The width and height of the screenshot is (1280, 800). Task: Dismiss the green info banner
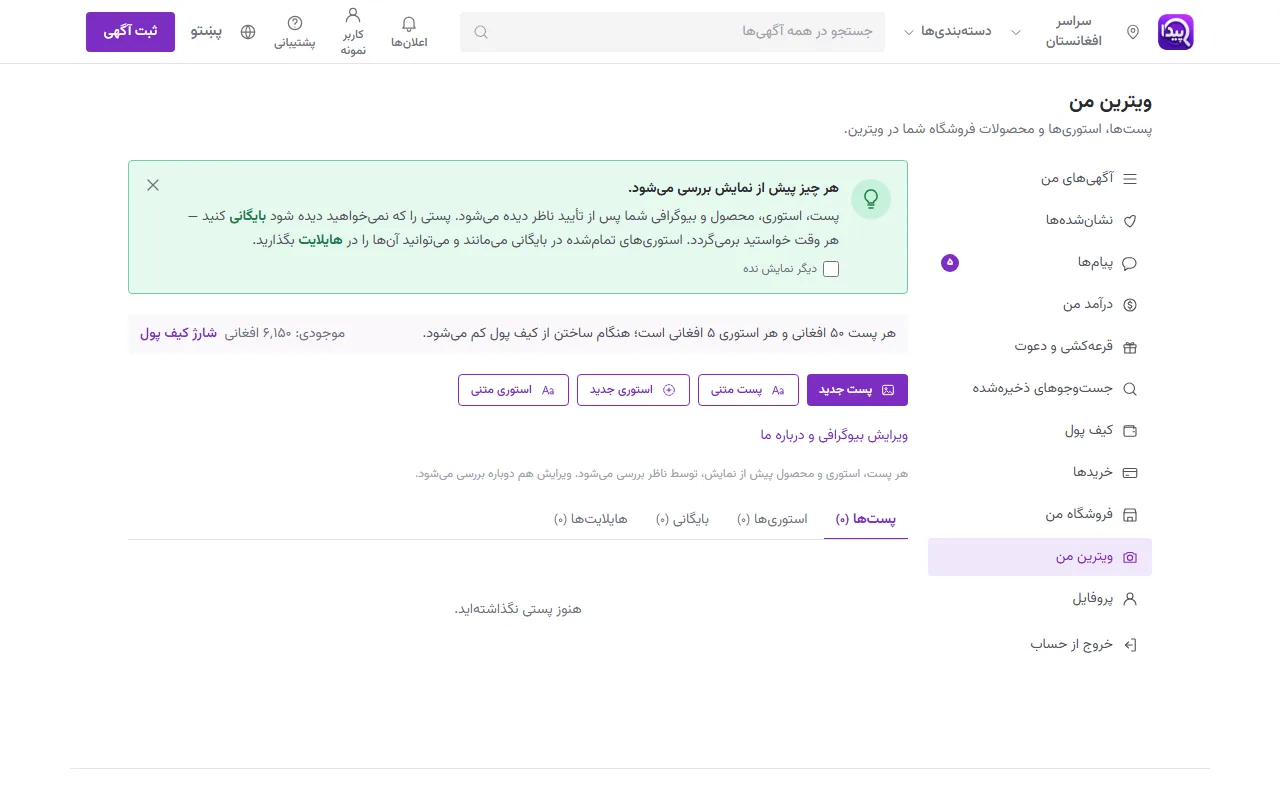[x=153, y=185]
